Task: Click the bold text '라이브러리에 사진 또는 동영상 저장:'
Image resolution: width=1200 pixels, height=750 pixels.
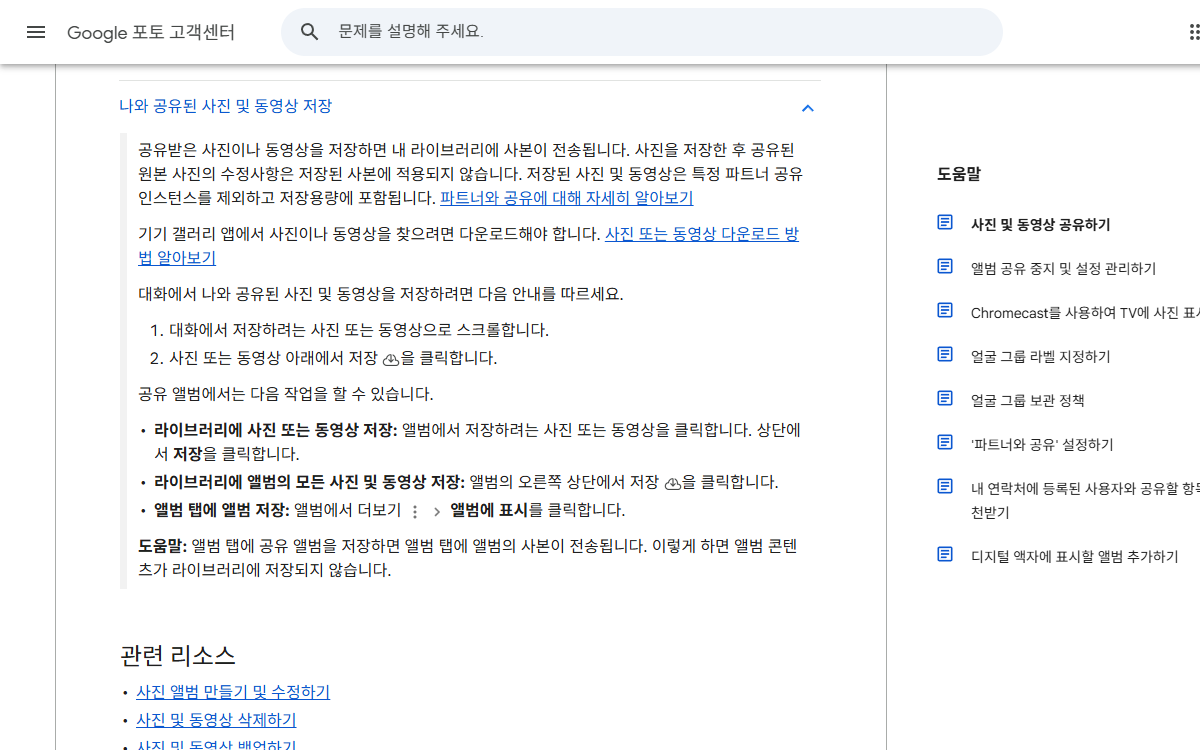Action: (276, 430)
